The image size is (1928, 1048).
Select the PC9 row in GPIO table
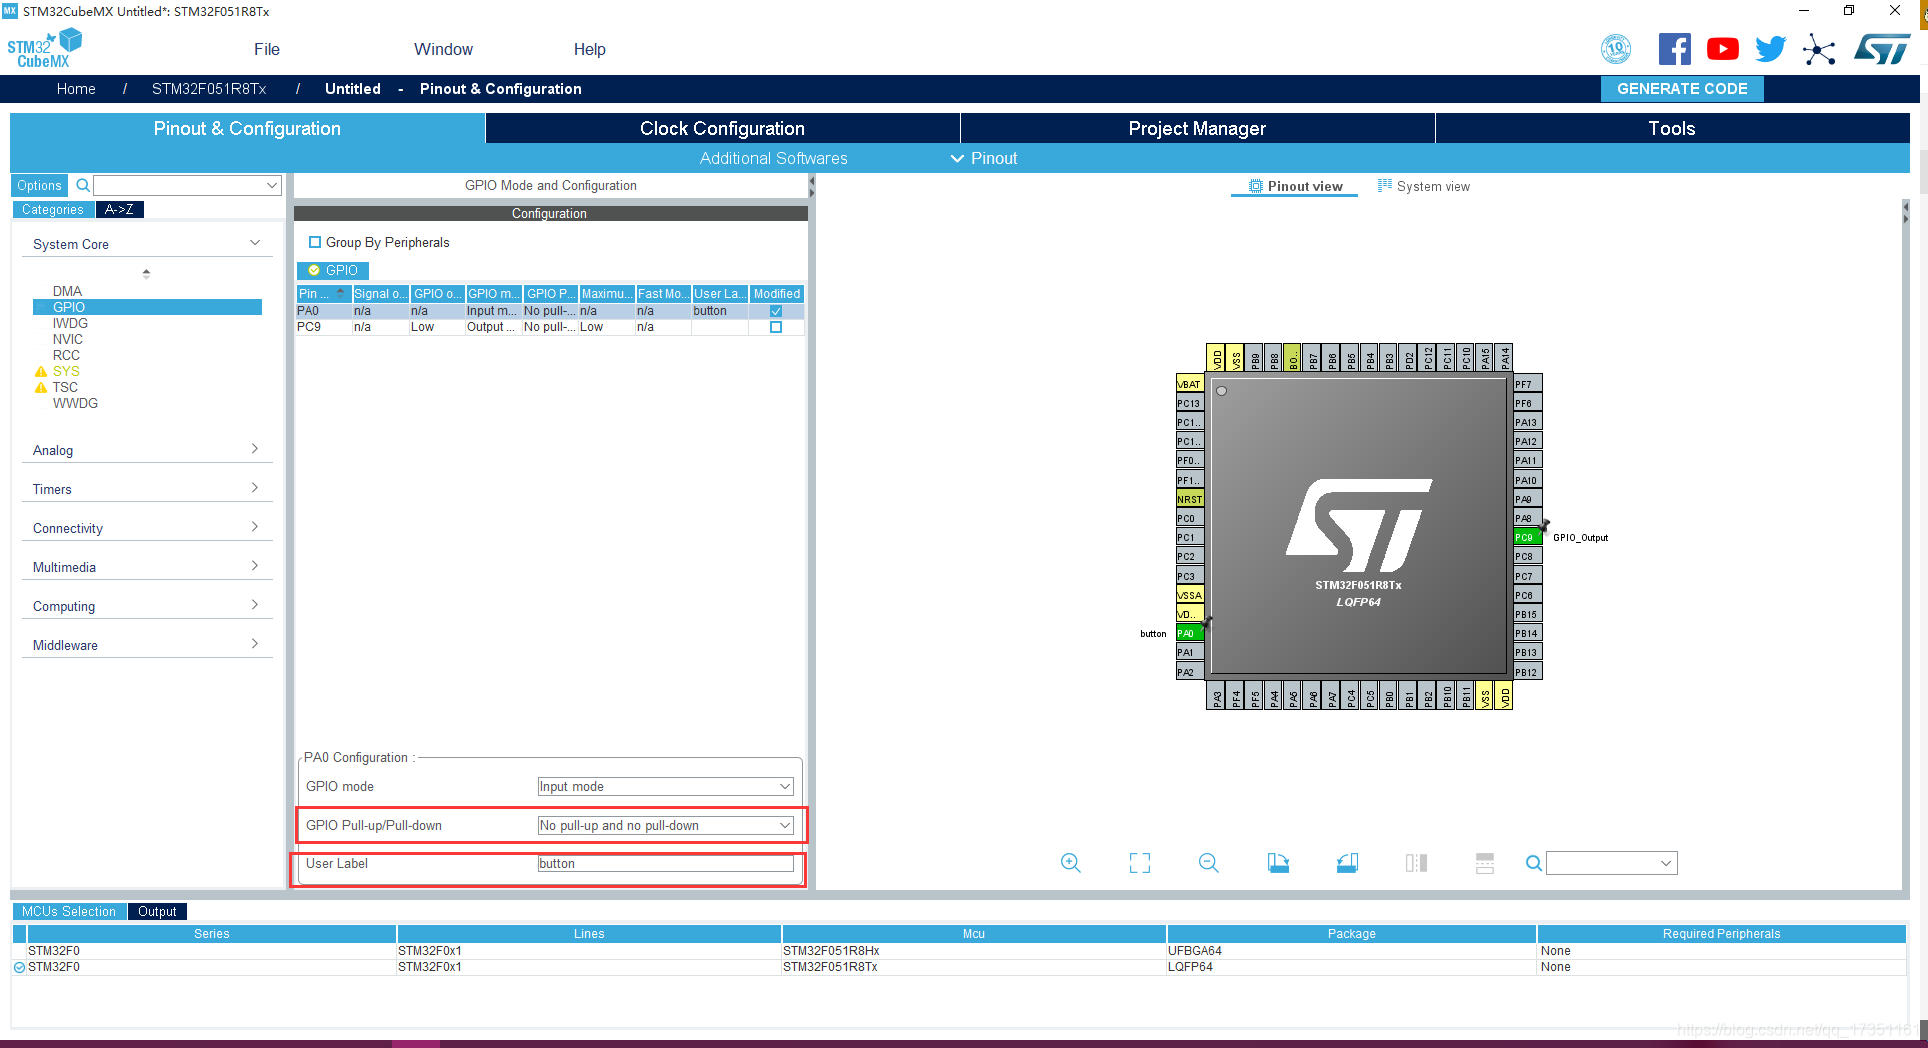click(x=550, y=327)
